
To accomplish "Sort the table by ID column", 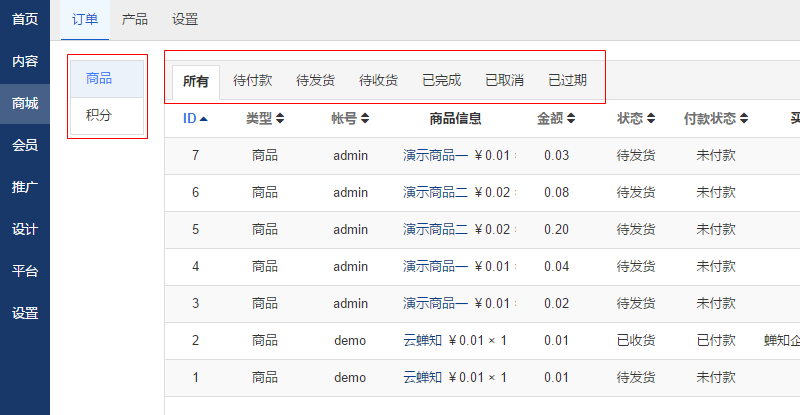I will 195,118.
